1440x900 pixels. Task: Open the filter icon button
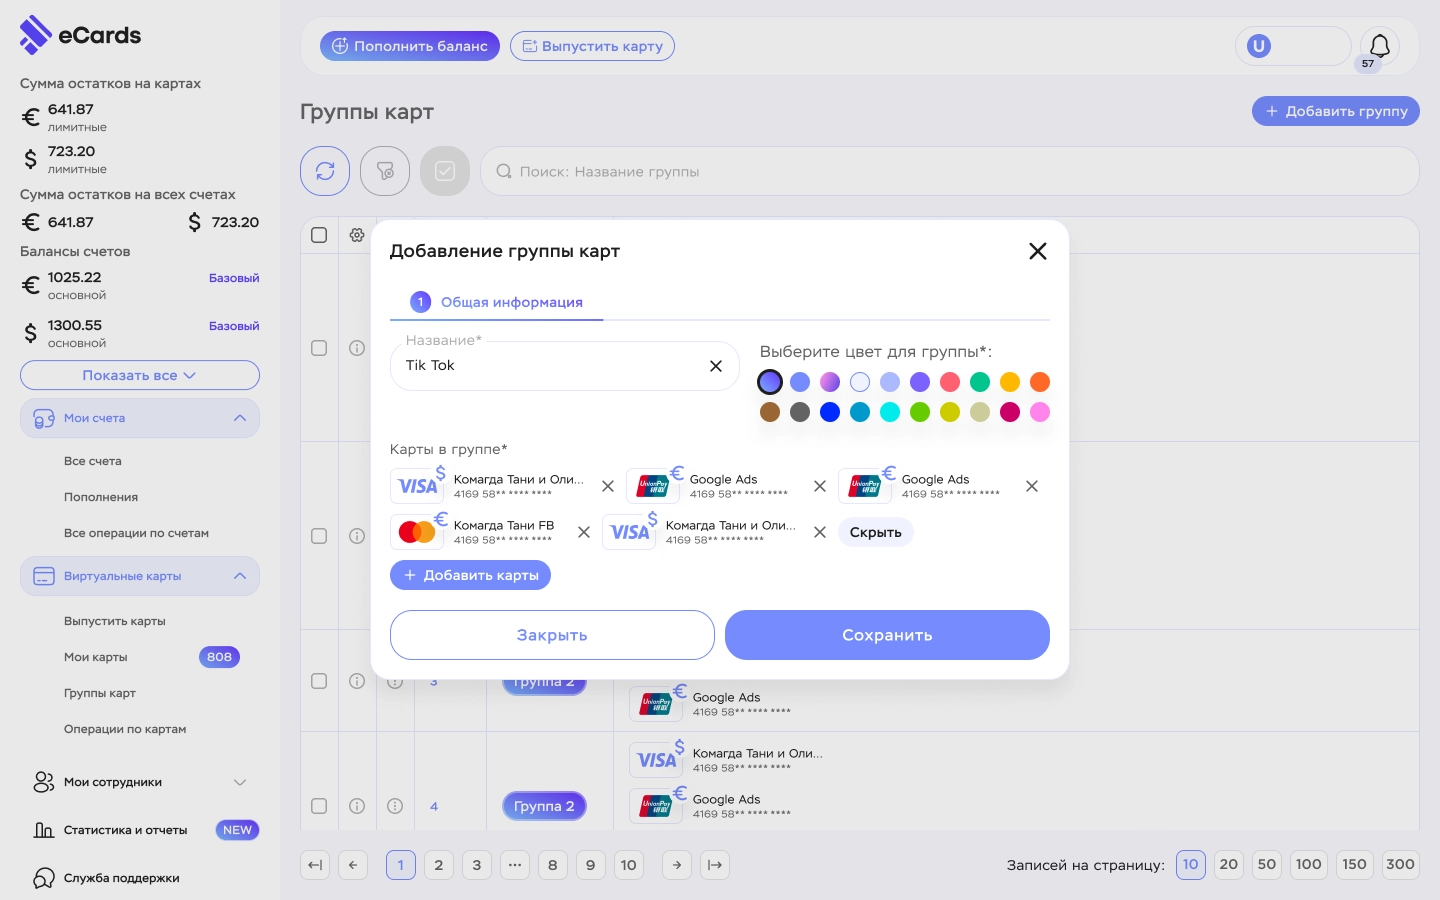coord(385,171)
